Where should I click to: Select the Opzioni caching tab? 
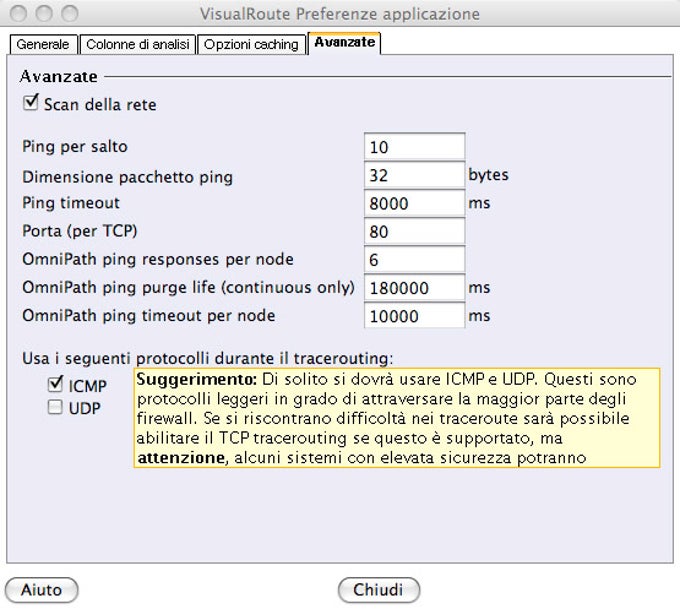pos(251,44)
